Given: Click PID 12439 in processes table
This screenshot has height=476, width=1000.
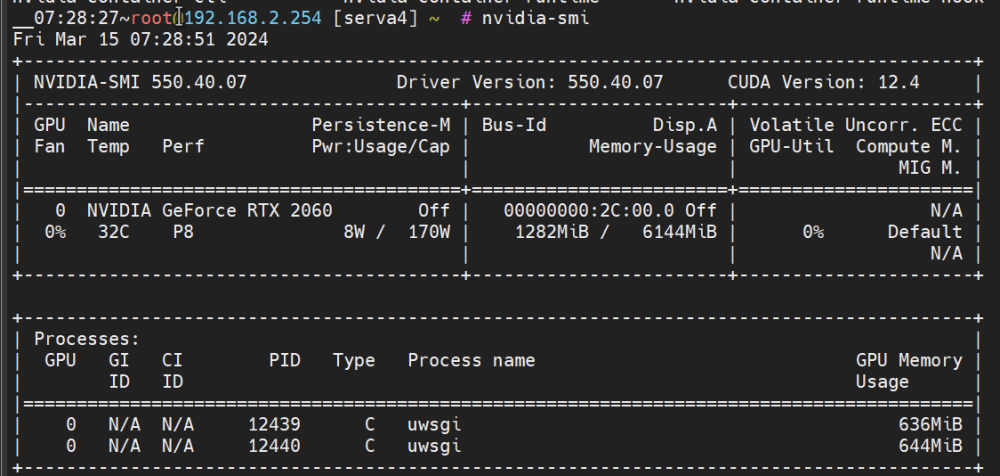Looking at the screenshot, I should click(274, 424).
